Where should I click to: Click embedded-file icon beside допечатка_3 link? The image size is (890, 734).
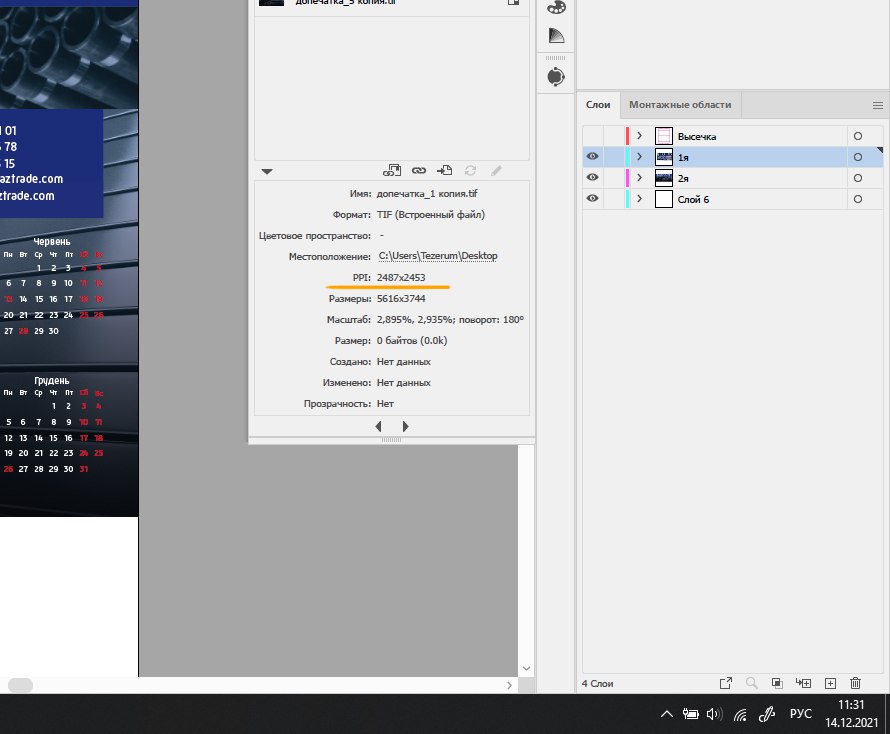(x=513, y=2)
